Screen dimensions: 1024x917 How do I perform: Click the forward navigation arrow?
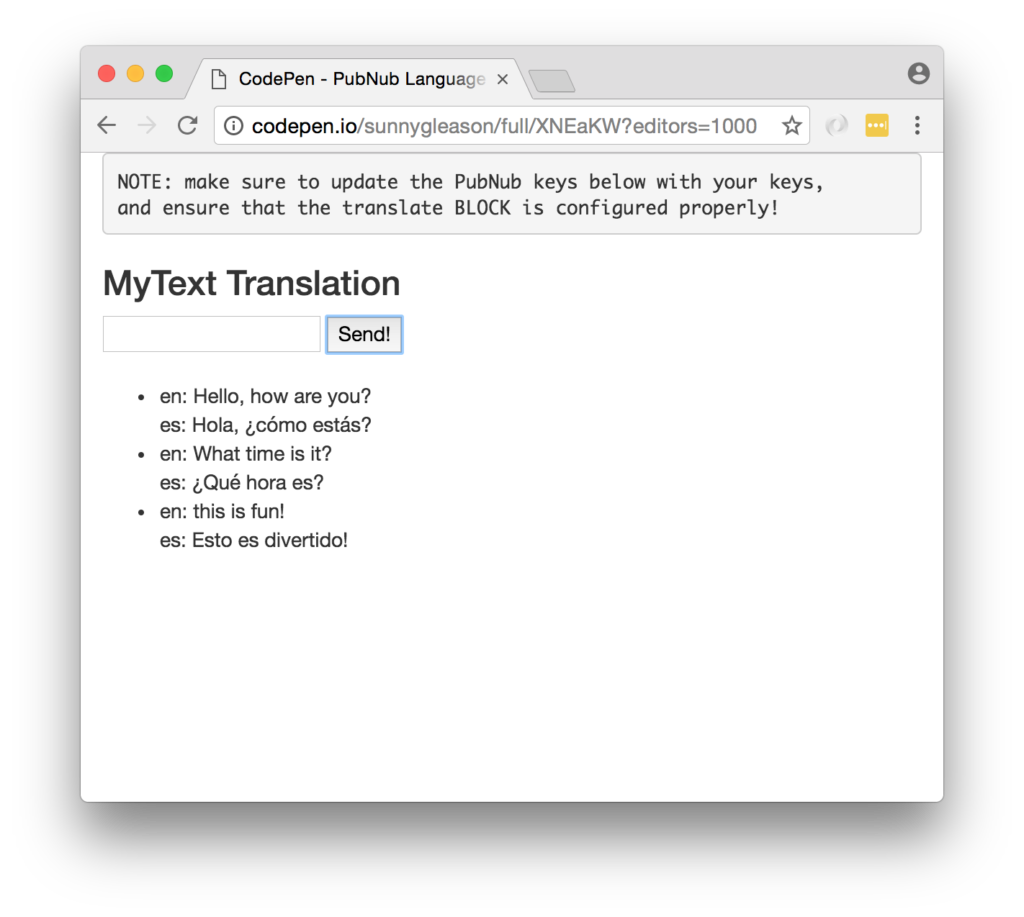[146, 125]
